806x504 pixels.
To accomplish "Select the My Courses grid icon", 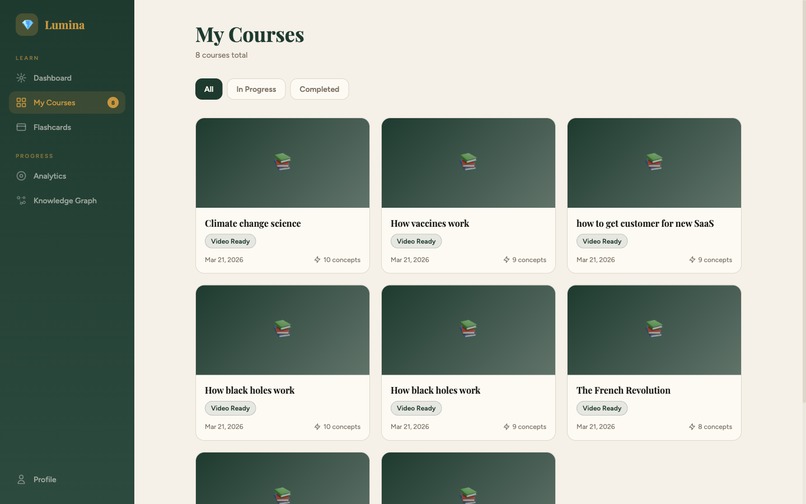I will (x=21, y=103).
